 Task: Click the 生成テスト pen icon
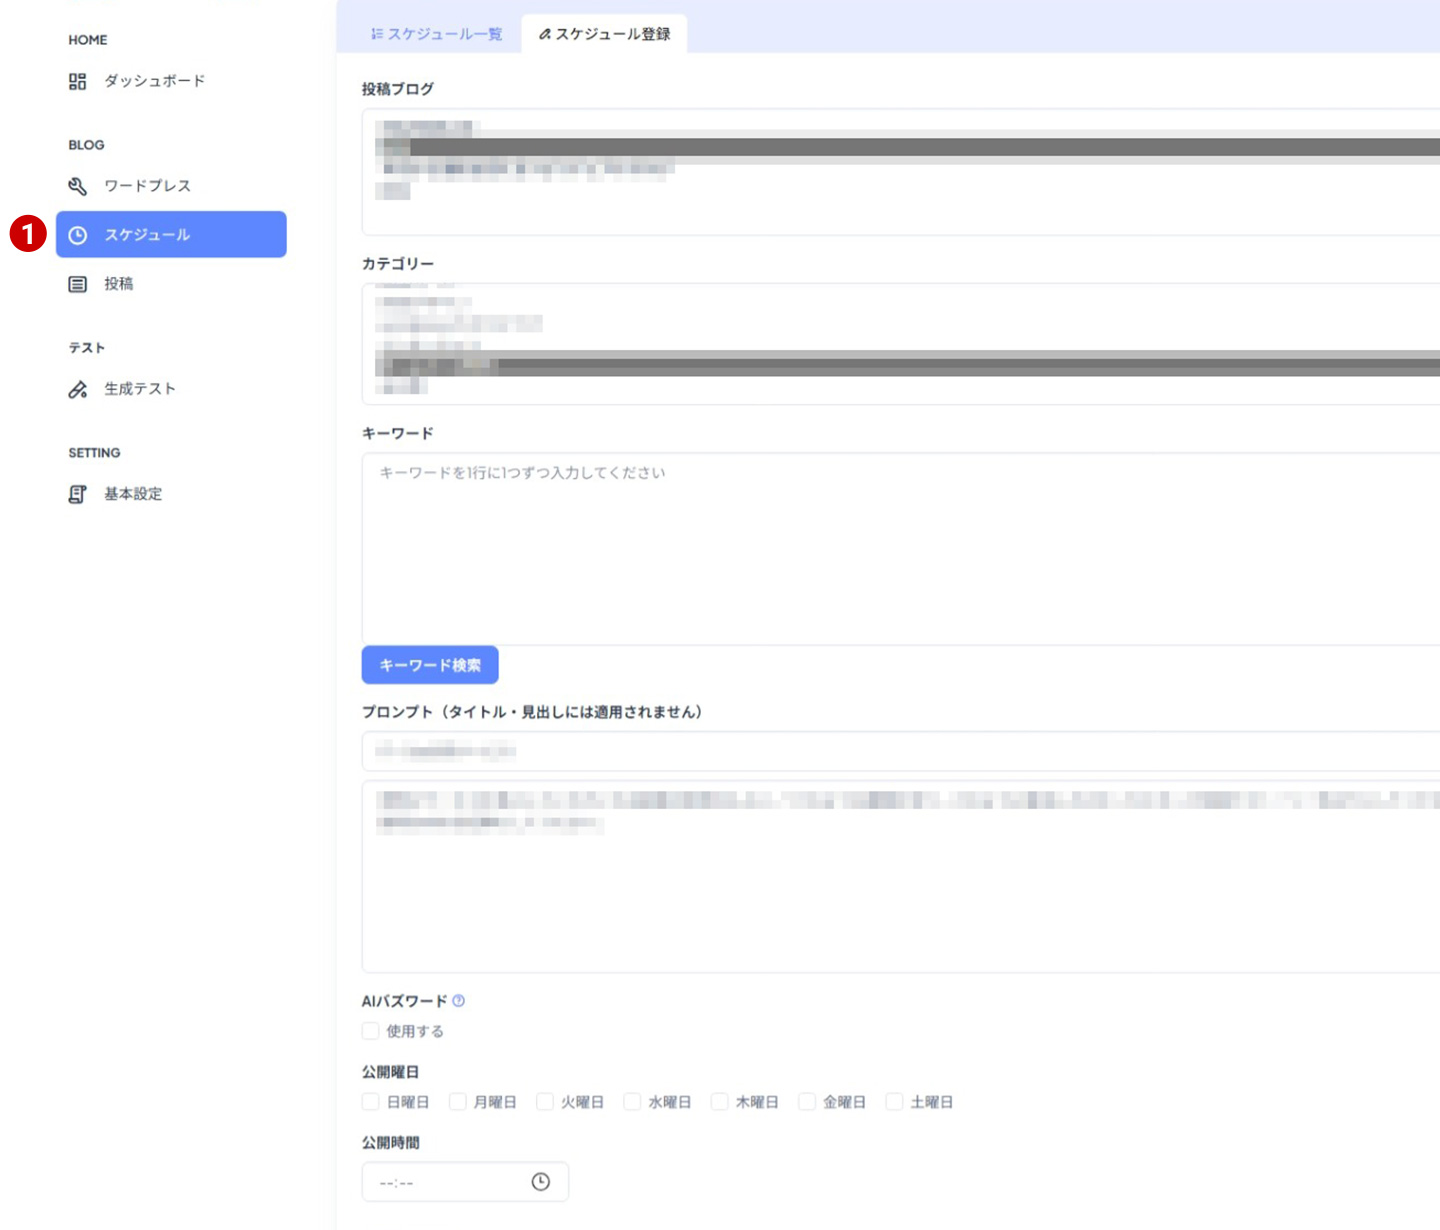77,389
